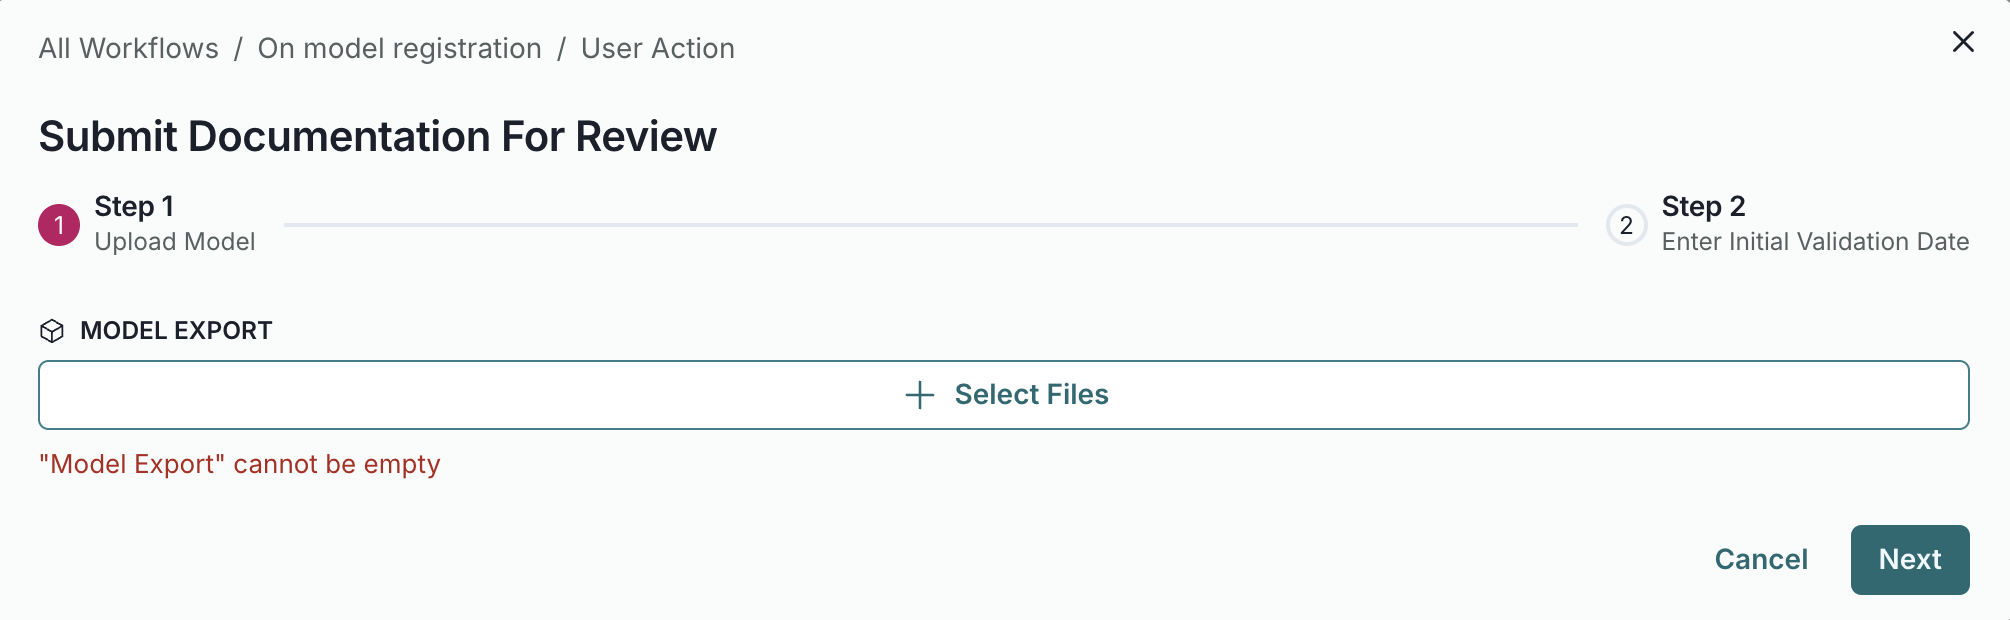This screenshot has height=620, width=2010.
Task: Click the 'Model Export cannot be empty' error text
Action: [239, 464]
